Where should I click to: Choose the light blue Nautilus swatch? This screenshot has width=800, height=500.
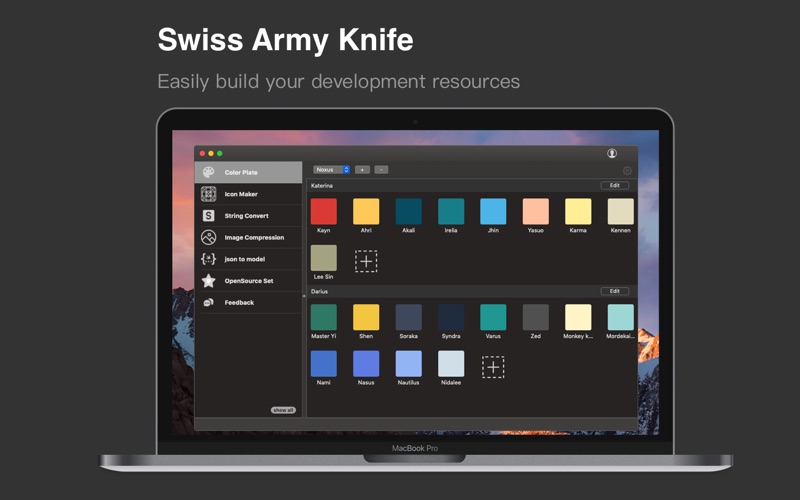pos(408,363)
